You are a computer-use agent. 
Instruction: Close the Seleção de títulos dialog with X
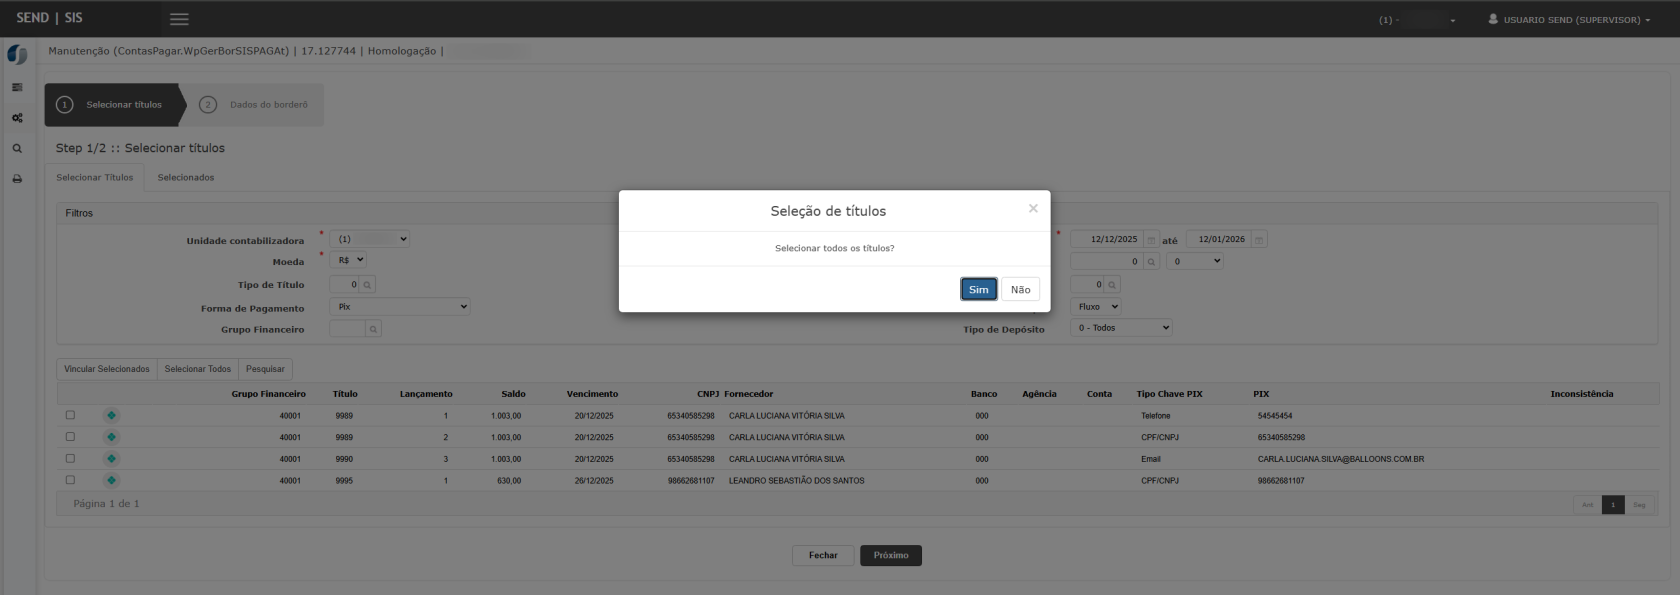tap(1033, 208)
